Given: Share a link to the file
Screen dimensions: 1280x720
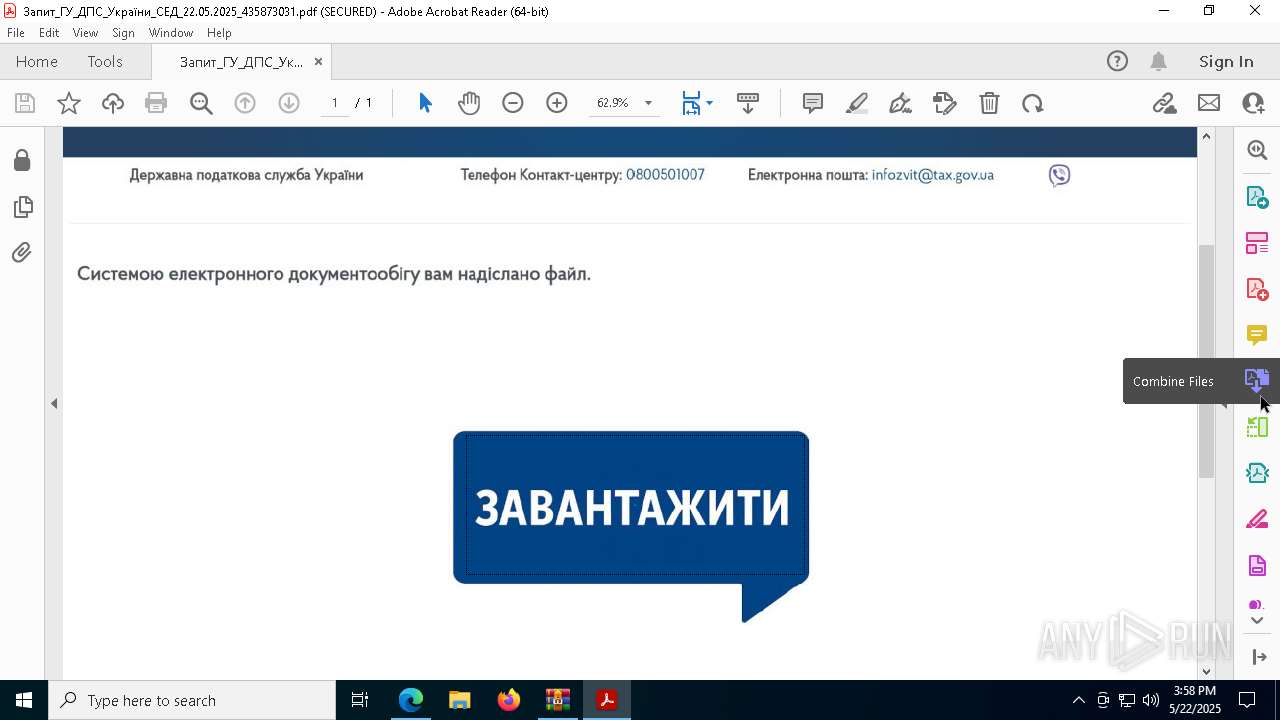Looking at the screenshot, I should pyautogui.click(x=1164, y=103).
